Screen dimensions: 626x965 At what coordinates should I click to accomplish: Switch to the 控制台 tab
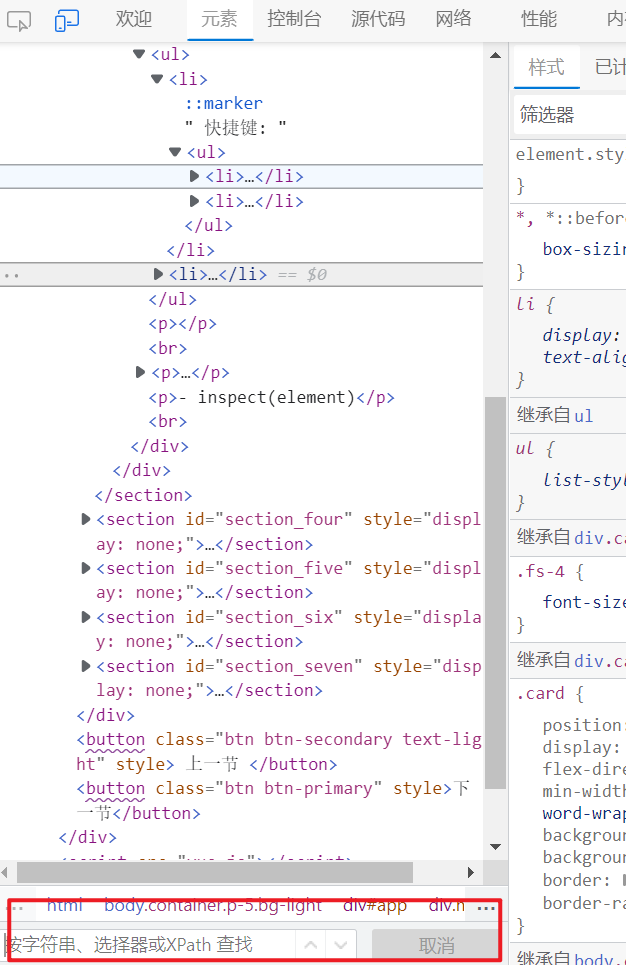294,19
